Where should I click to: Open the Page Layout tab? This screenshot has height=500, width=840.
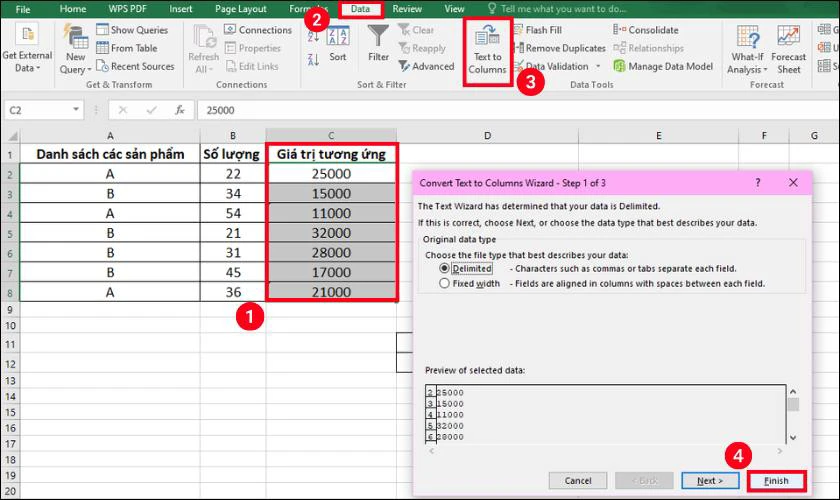click(241, 9)
